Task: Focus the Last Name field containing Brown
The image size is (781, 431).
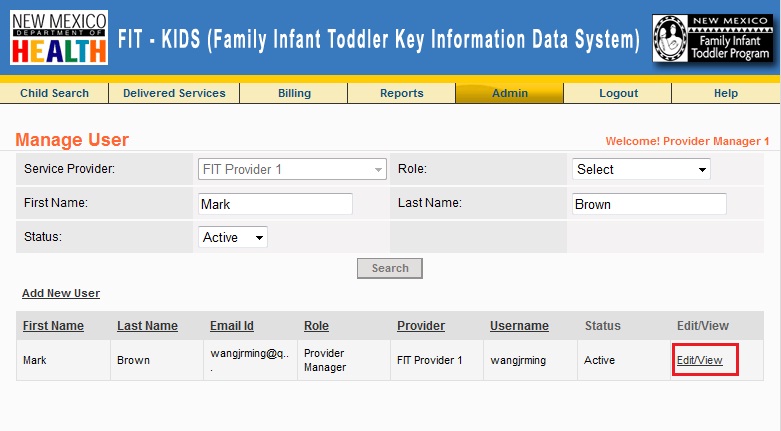Action: [x=649, y=204]
